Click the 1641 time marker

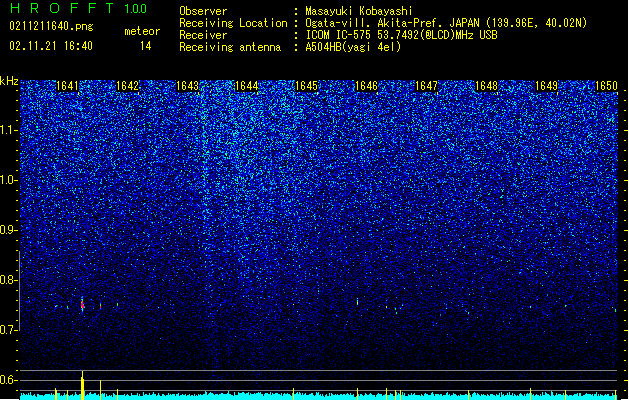click(67, 86)
